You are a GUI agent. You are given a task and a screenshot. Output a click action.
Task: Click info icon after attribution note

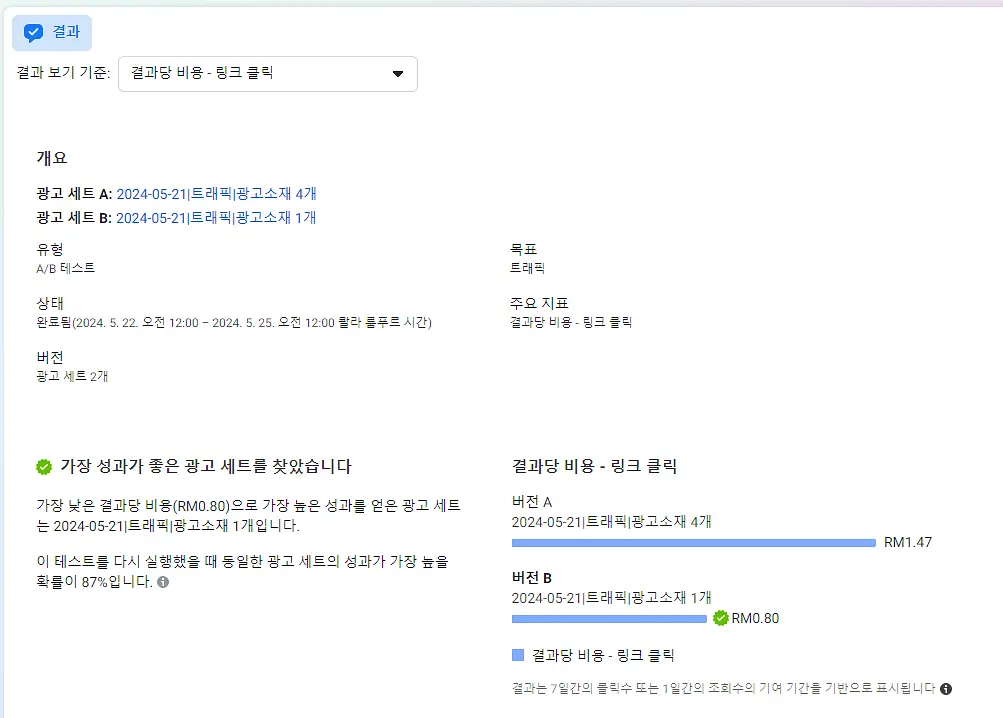(946, 689)
